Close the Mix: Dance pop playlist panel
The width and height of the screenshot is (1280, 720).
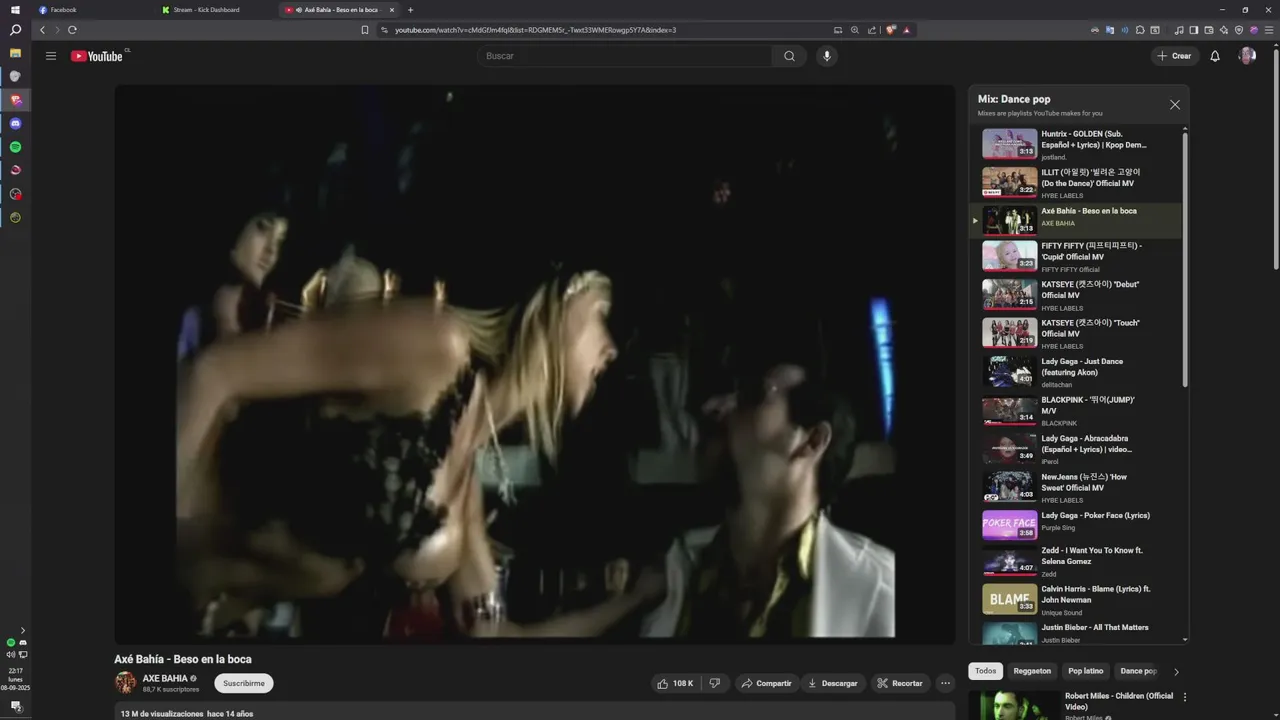click(x=1175, y=104)
